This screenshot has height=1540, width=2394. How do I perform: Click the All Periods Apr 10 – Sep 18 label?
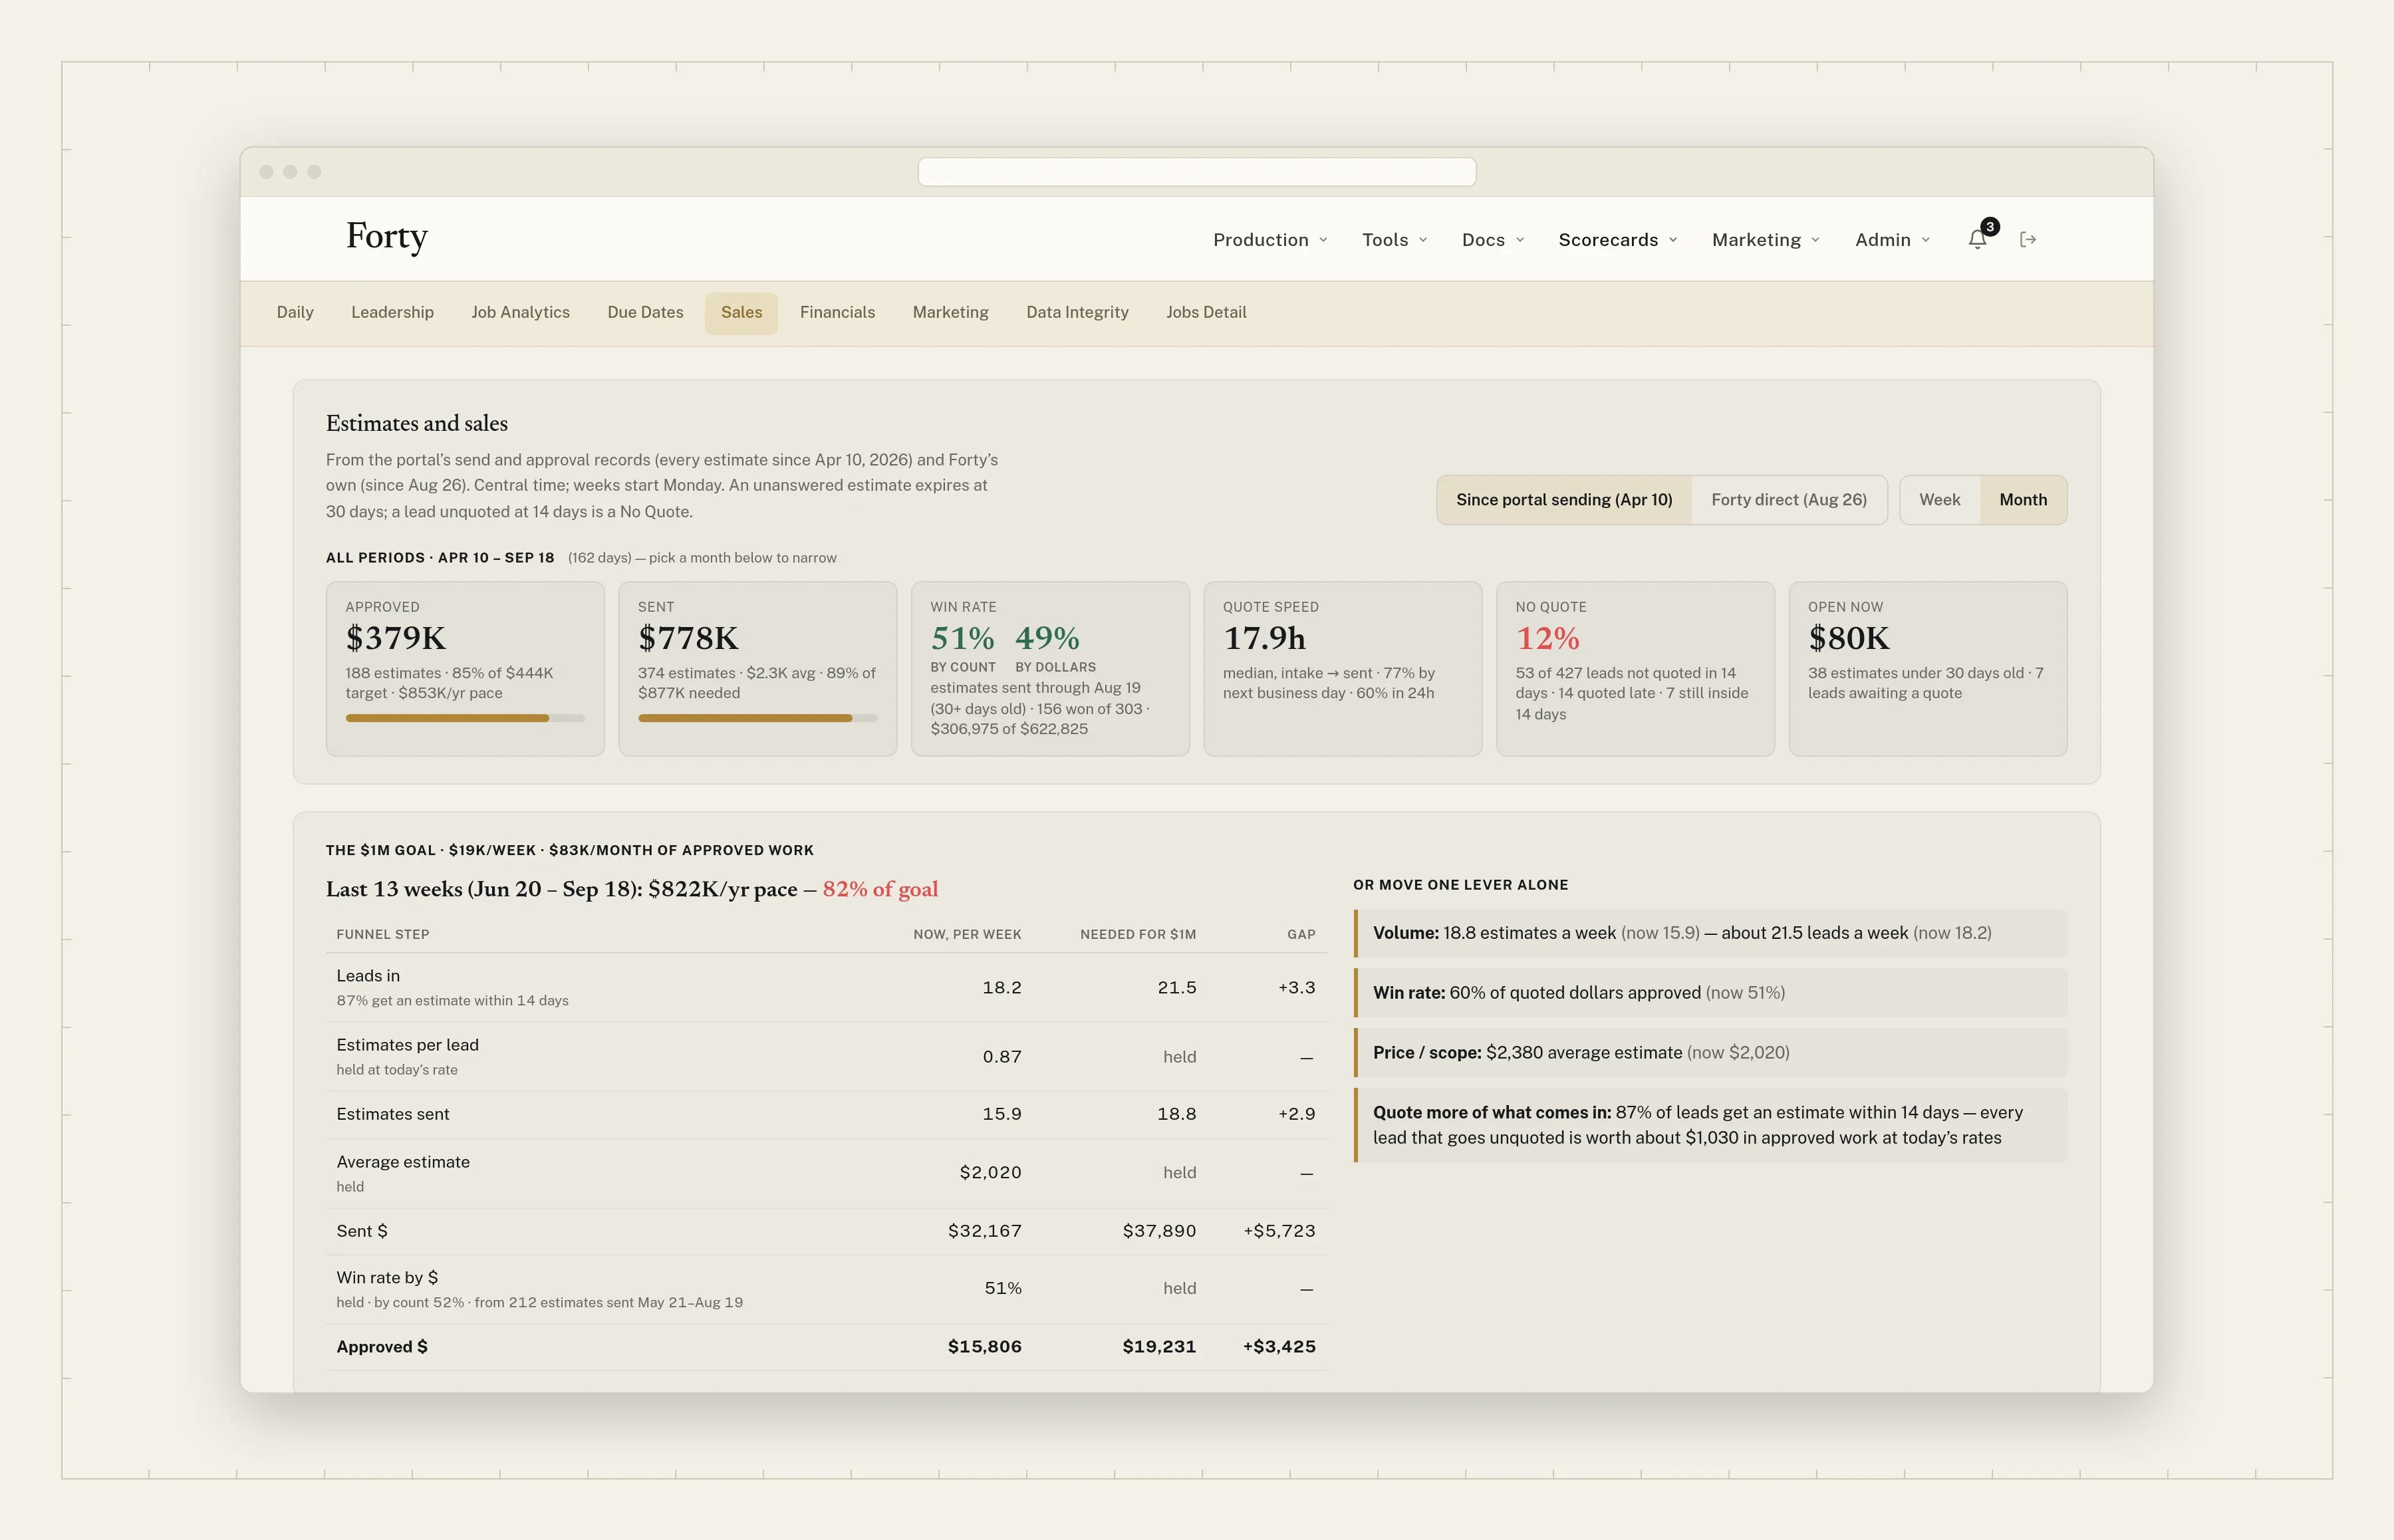pyautogui.click(x=440, y=558)
